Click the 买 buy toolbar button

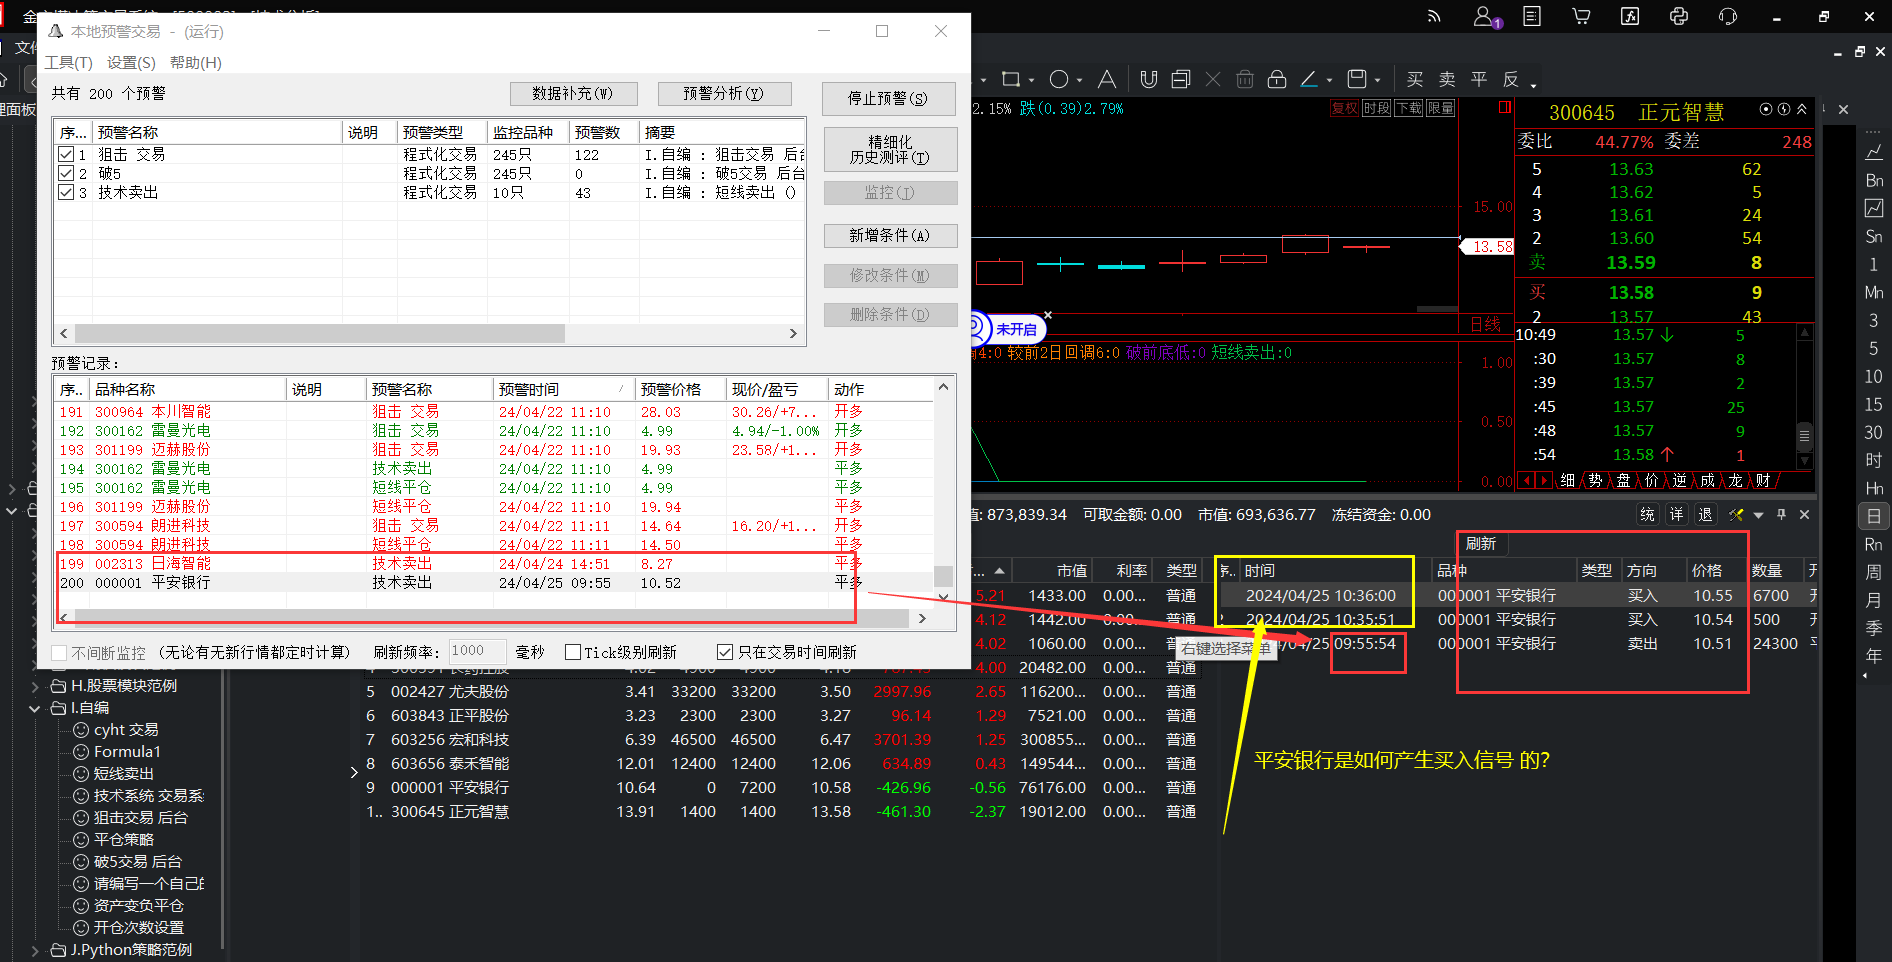pyautogui.click(x=1415, y=79)
